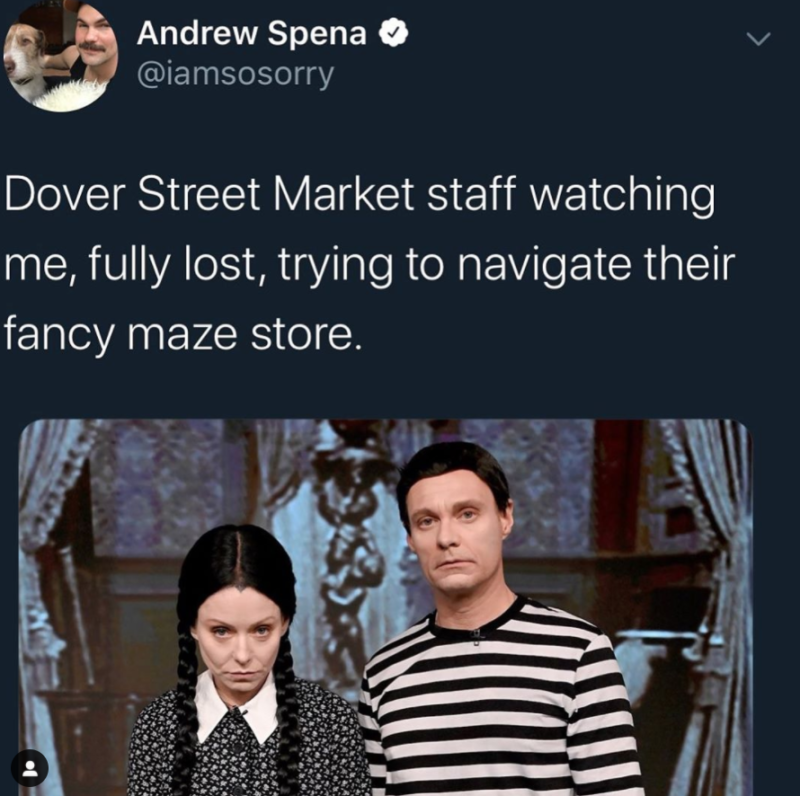Tap the braided-hair woman in photo

pos(245,663)
